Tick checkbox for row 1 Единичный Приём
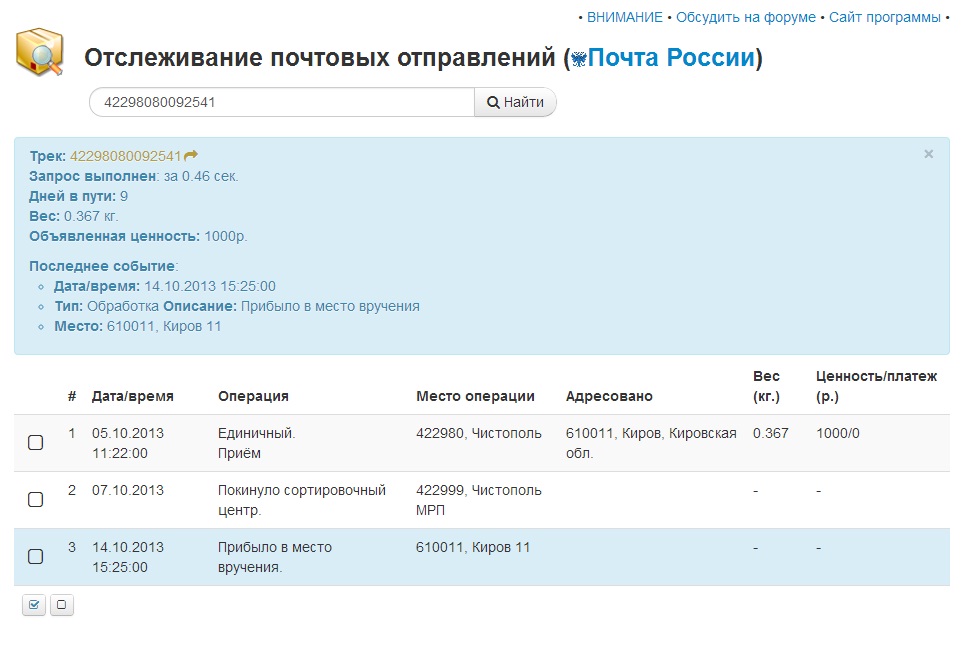 click(x=35, y=442)
